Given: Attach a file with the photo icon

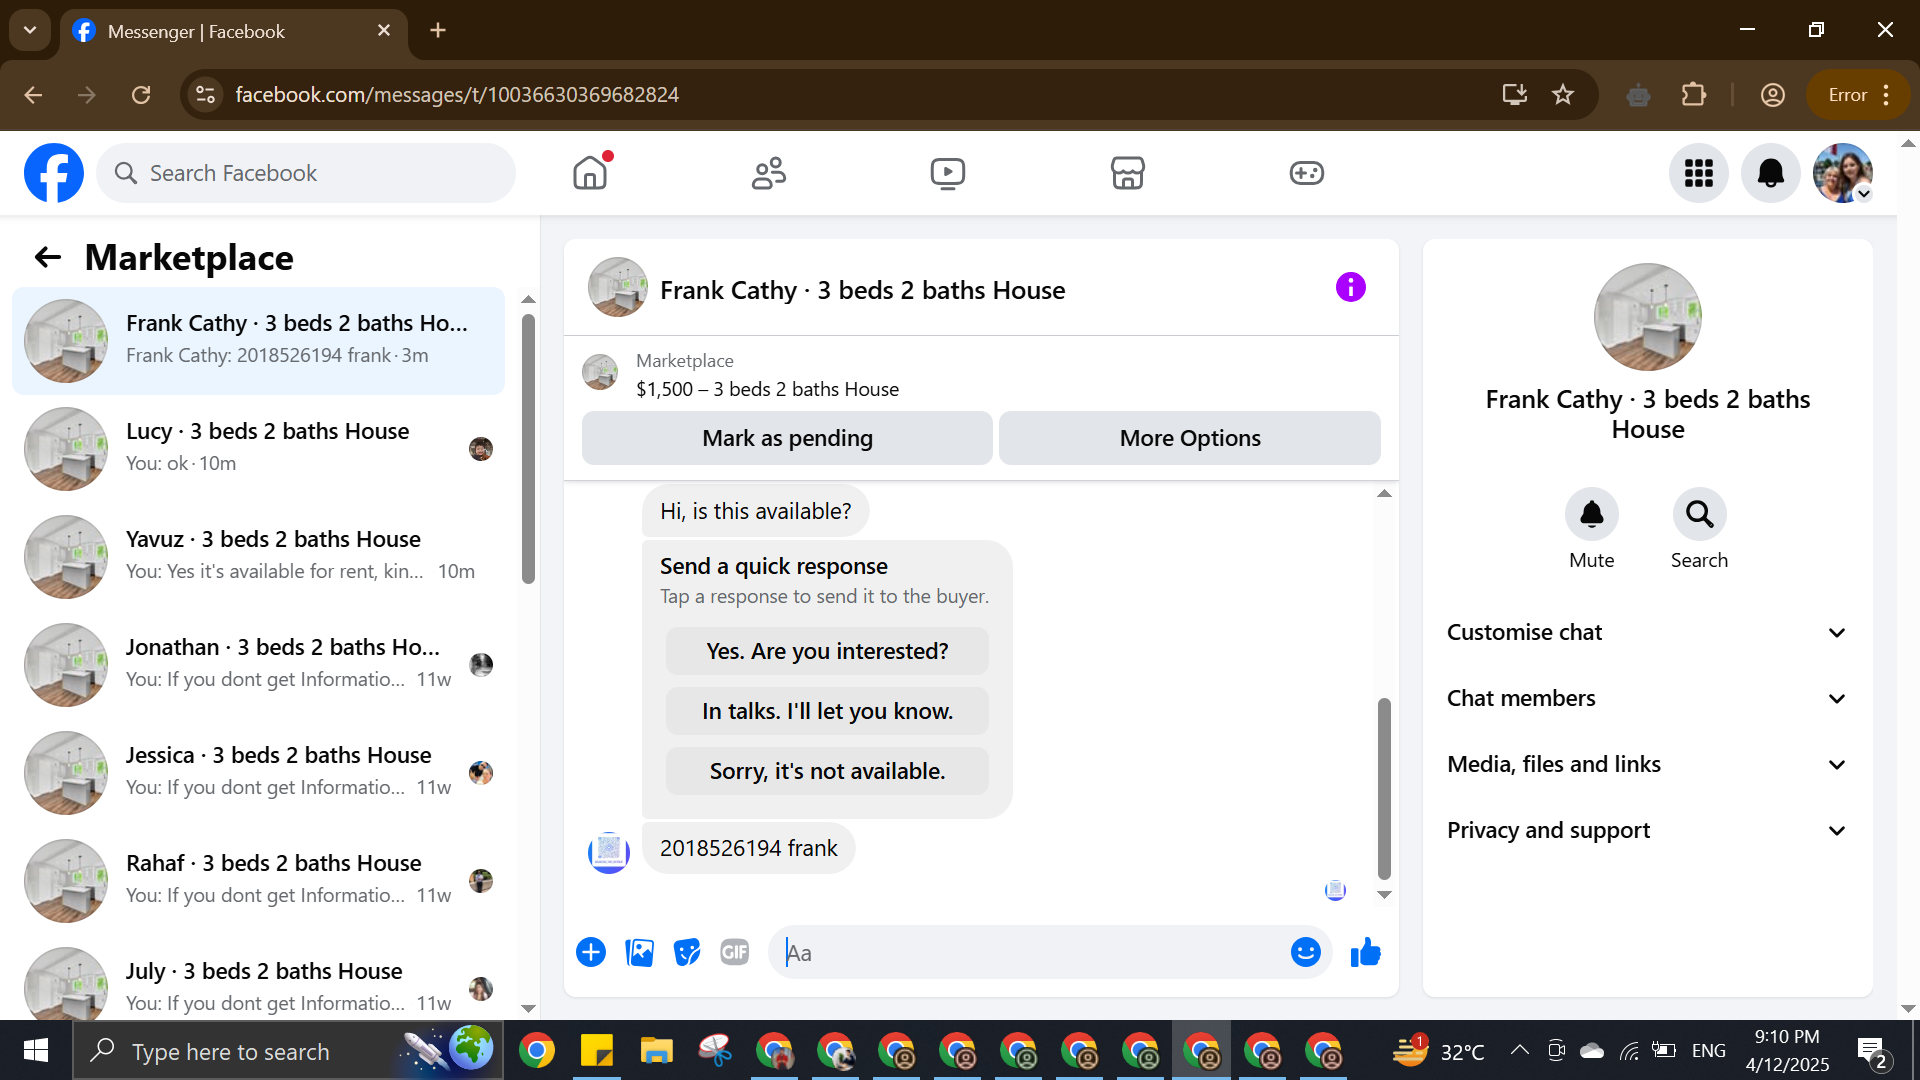Looking at the screenshot, I should [639, 953].
